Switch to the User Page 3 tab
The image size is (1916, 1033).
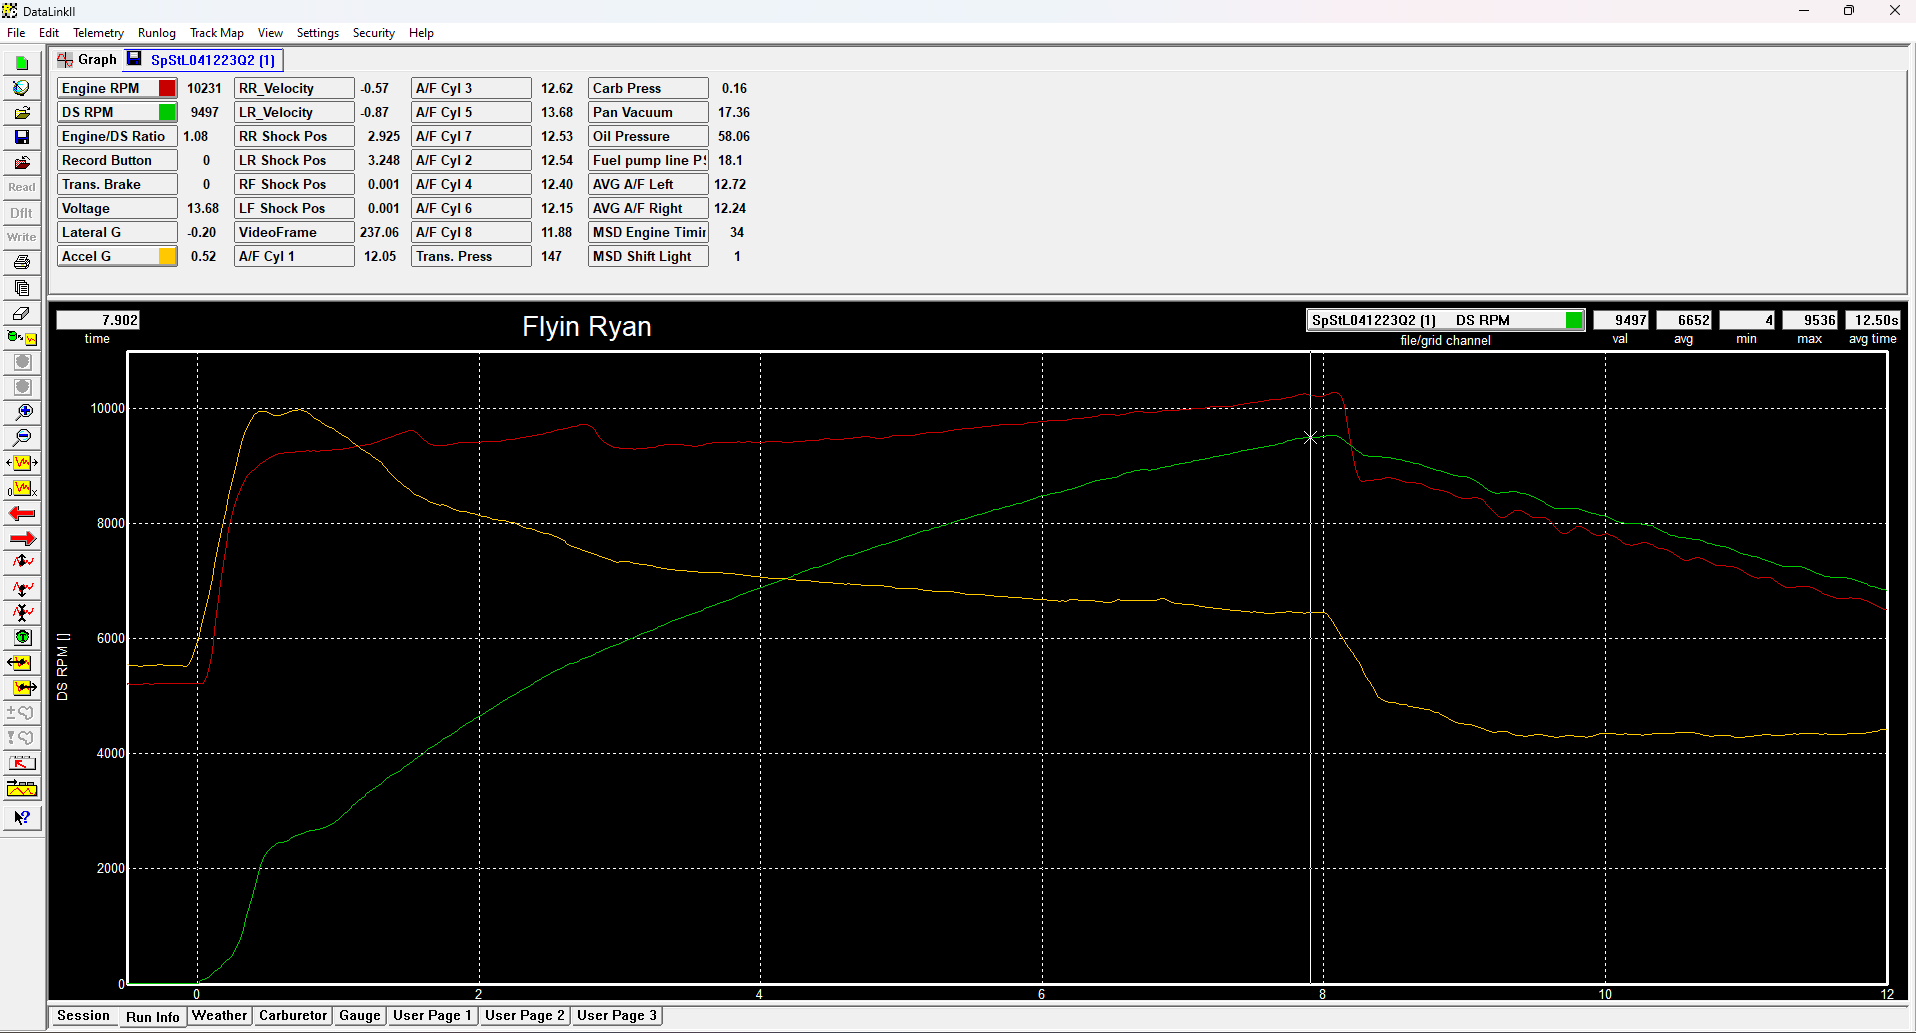617,1016
